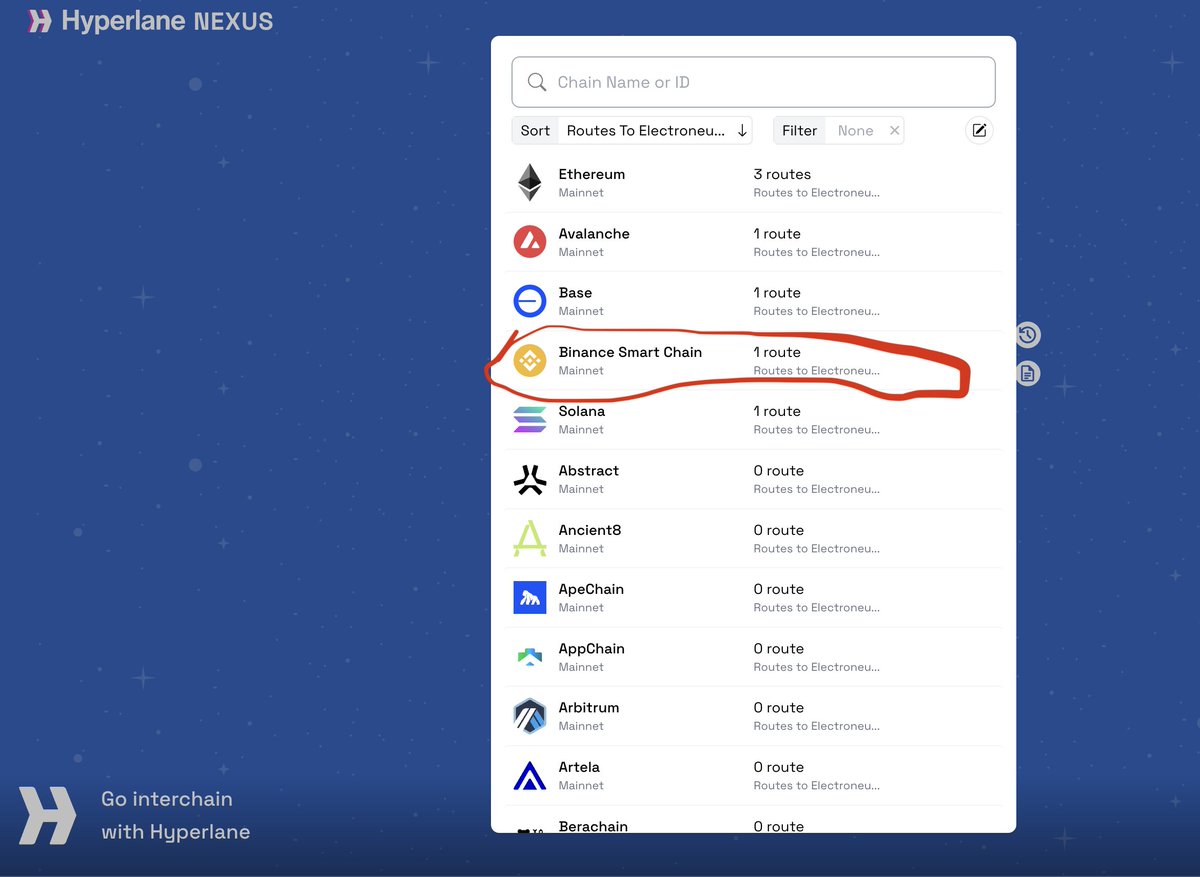Select the Solana row name
The image size is (1200, 877).
[x=581, y=411]
